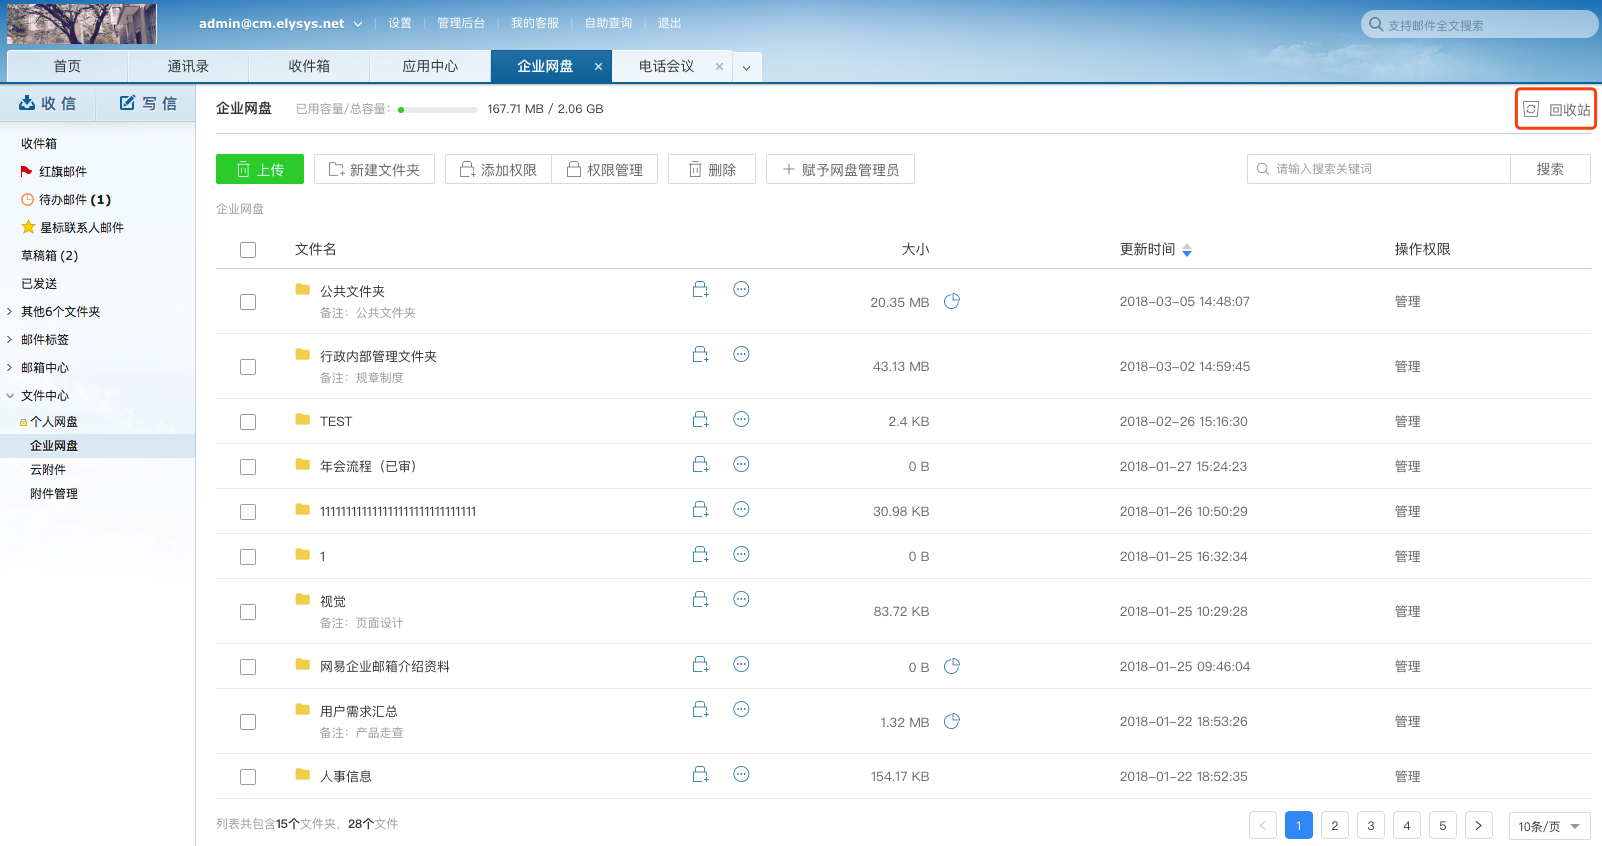The width and height of the screenshot is (1602, 846).
Task: Expand 其他6个文件夹 in sidebar
Action: click(10, 312)
